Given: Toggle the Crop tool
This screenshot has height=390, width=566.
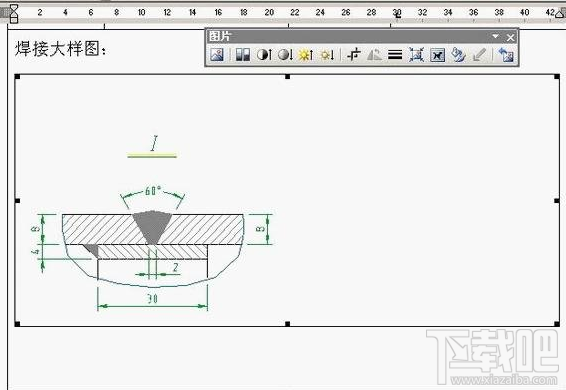Looking at the screenshot, I should [x=353, y=55].
